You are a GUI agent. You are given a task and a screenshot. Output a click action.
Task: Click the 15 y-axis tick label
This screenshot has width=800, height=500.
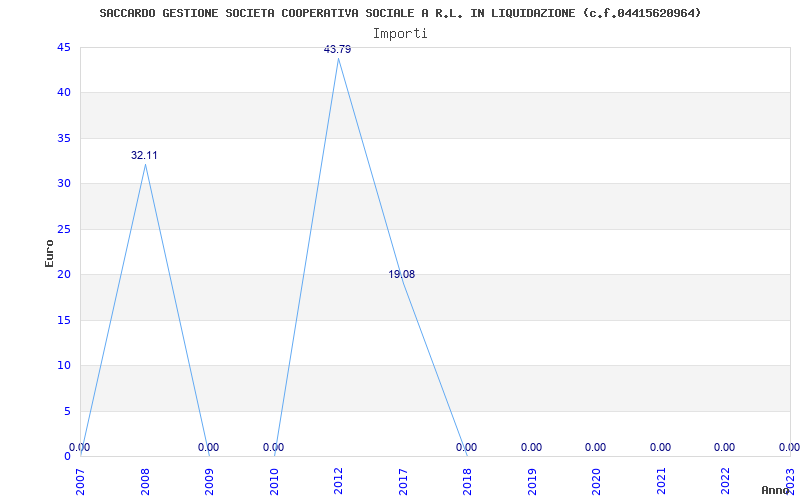pos(64,320)
